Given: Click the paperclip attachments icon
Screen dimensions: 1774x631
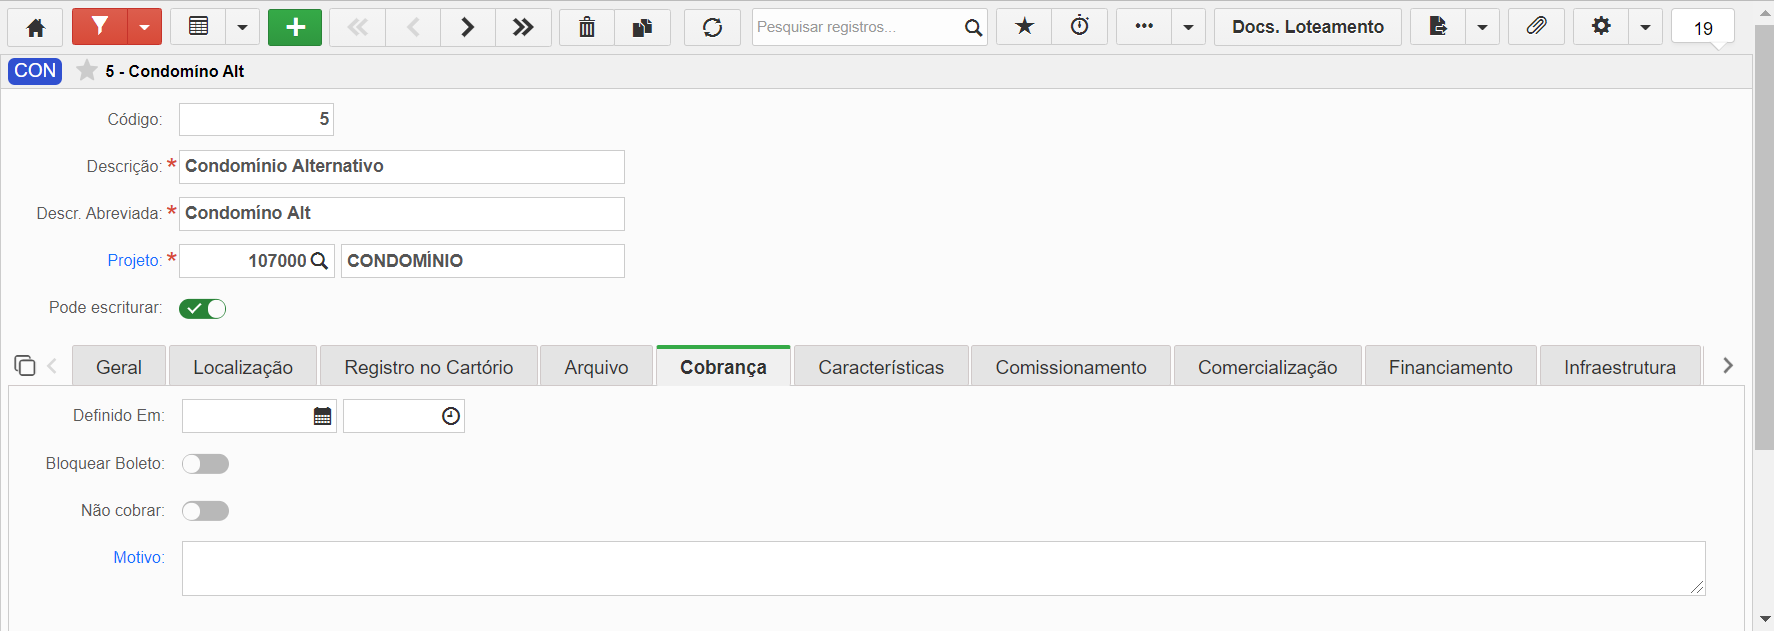Looking at the screenshot, I should [1536, 27].
